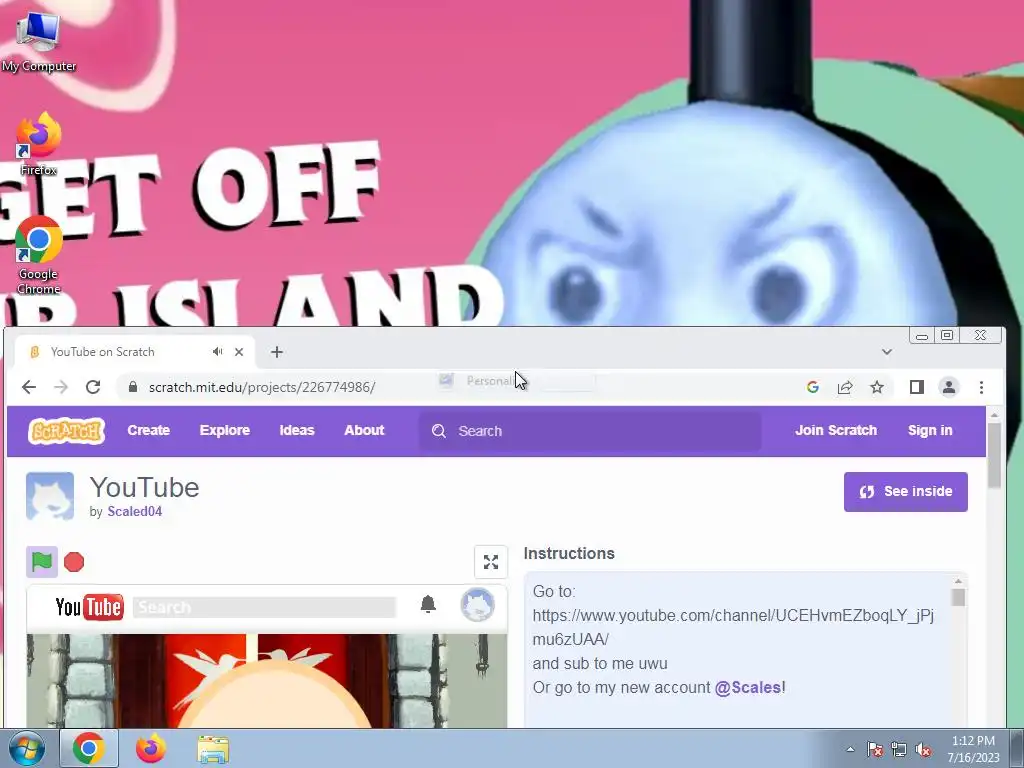Open Ideas in Scratch nav
1024x768 pixels.
[x=297, y=430]
